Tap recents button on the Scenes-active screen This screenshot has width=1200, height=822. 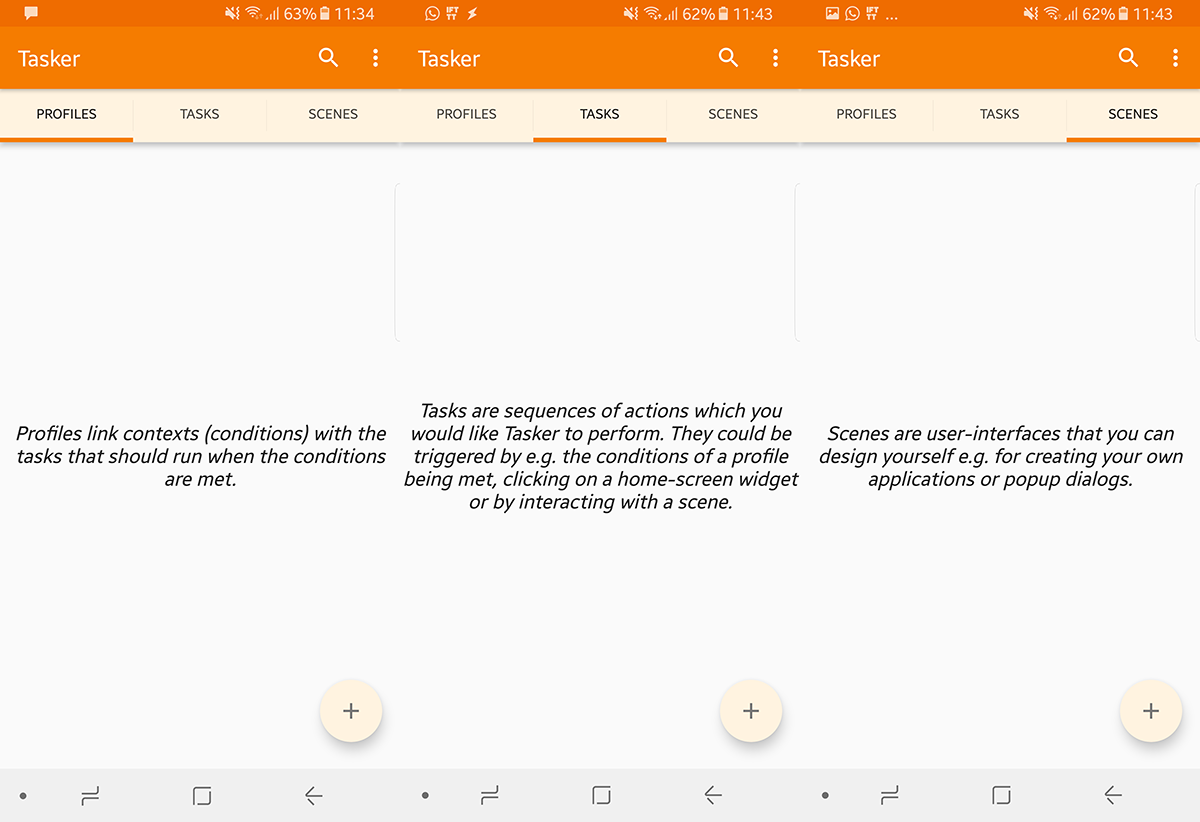tap(891, 796)
